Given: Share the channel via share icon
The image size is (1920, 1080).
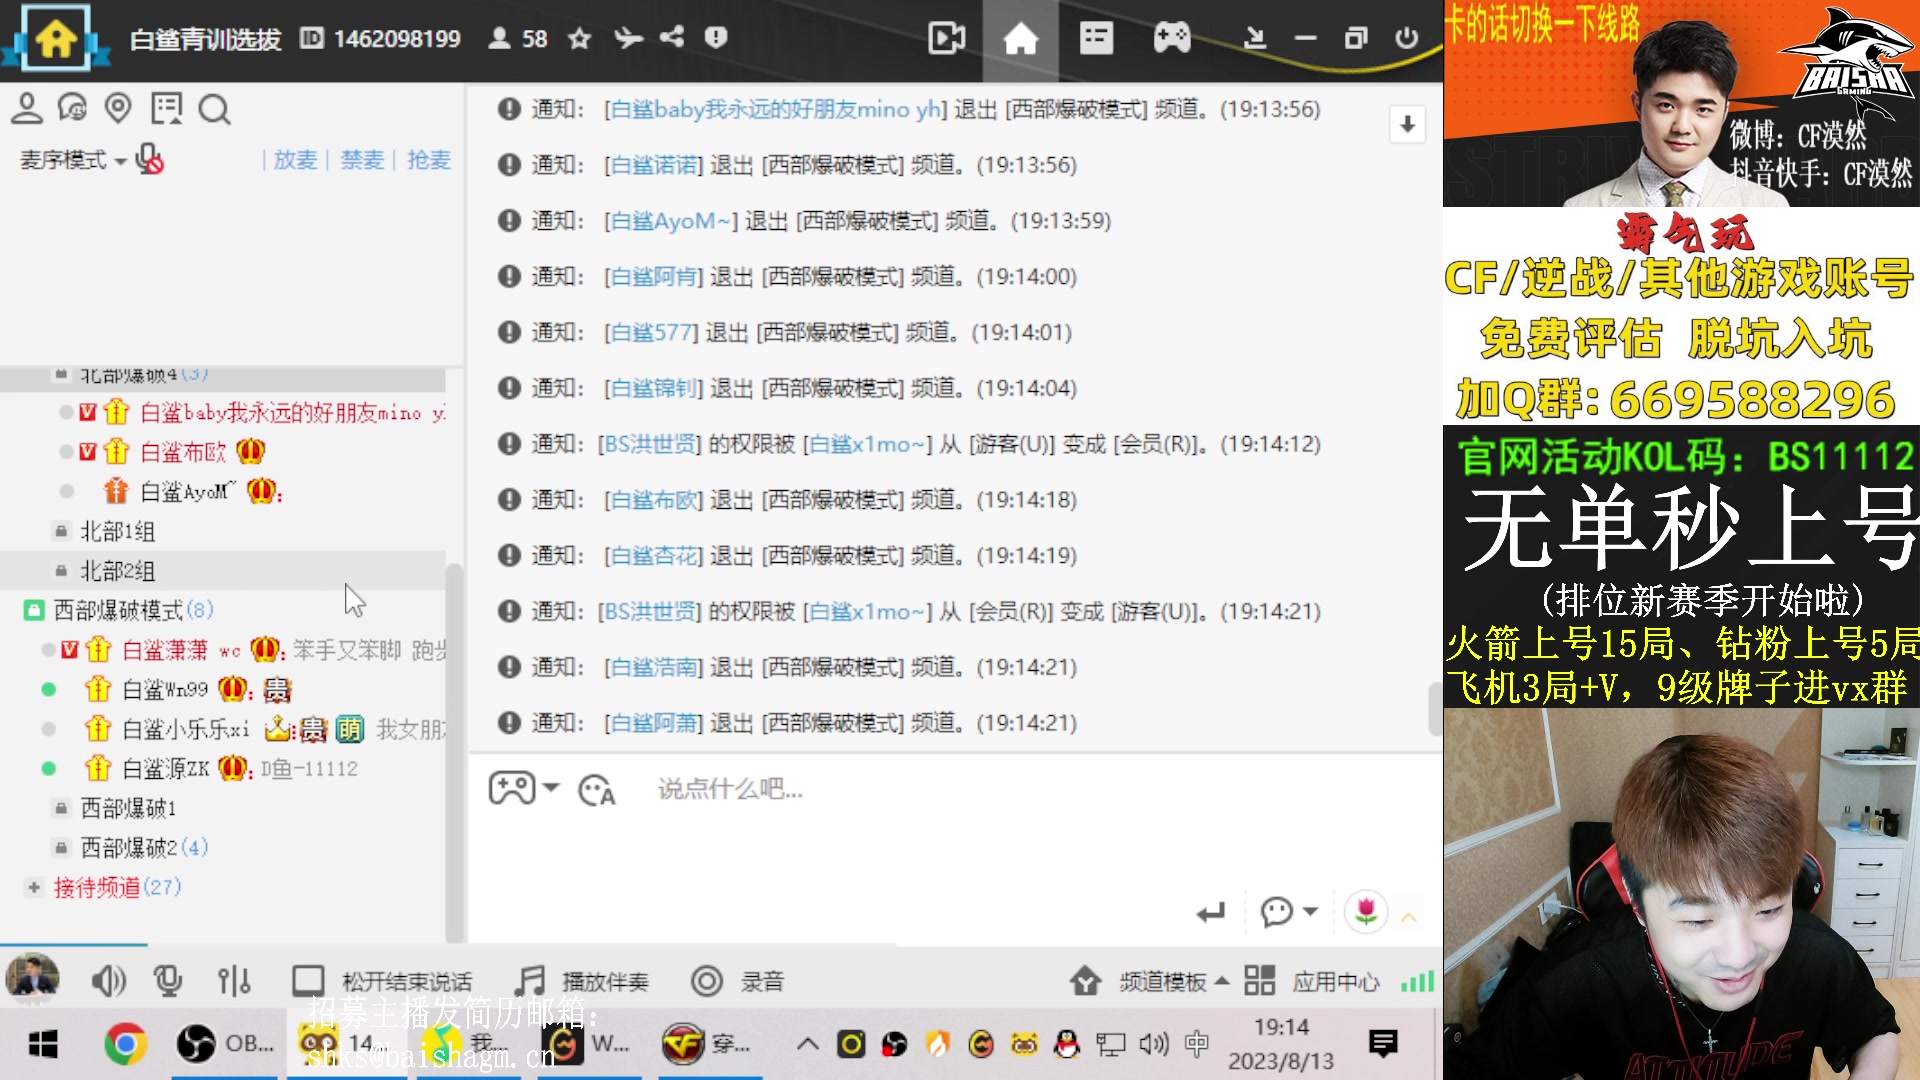Looking at the screenshot, I should [672, 37].
